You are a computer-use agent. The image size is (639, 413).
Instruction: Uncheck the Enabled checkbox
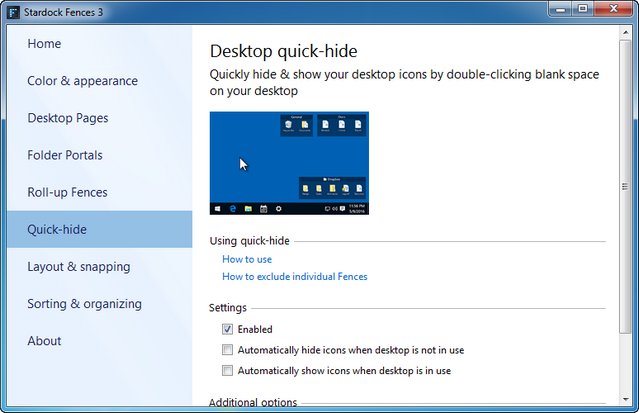tap(228, 329)
